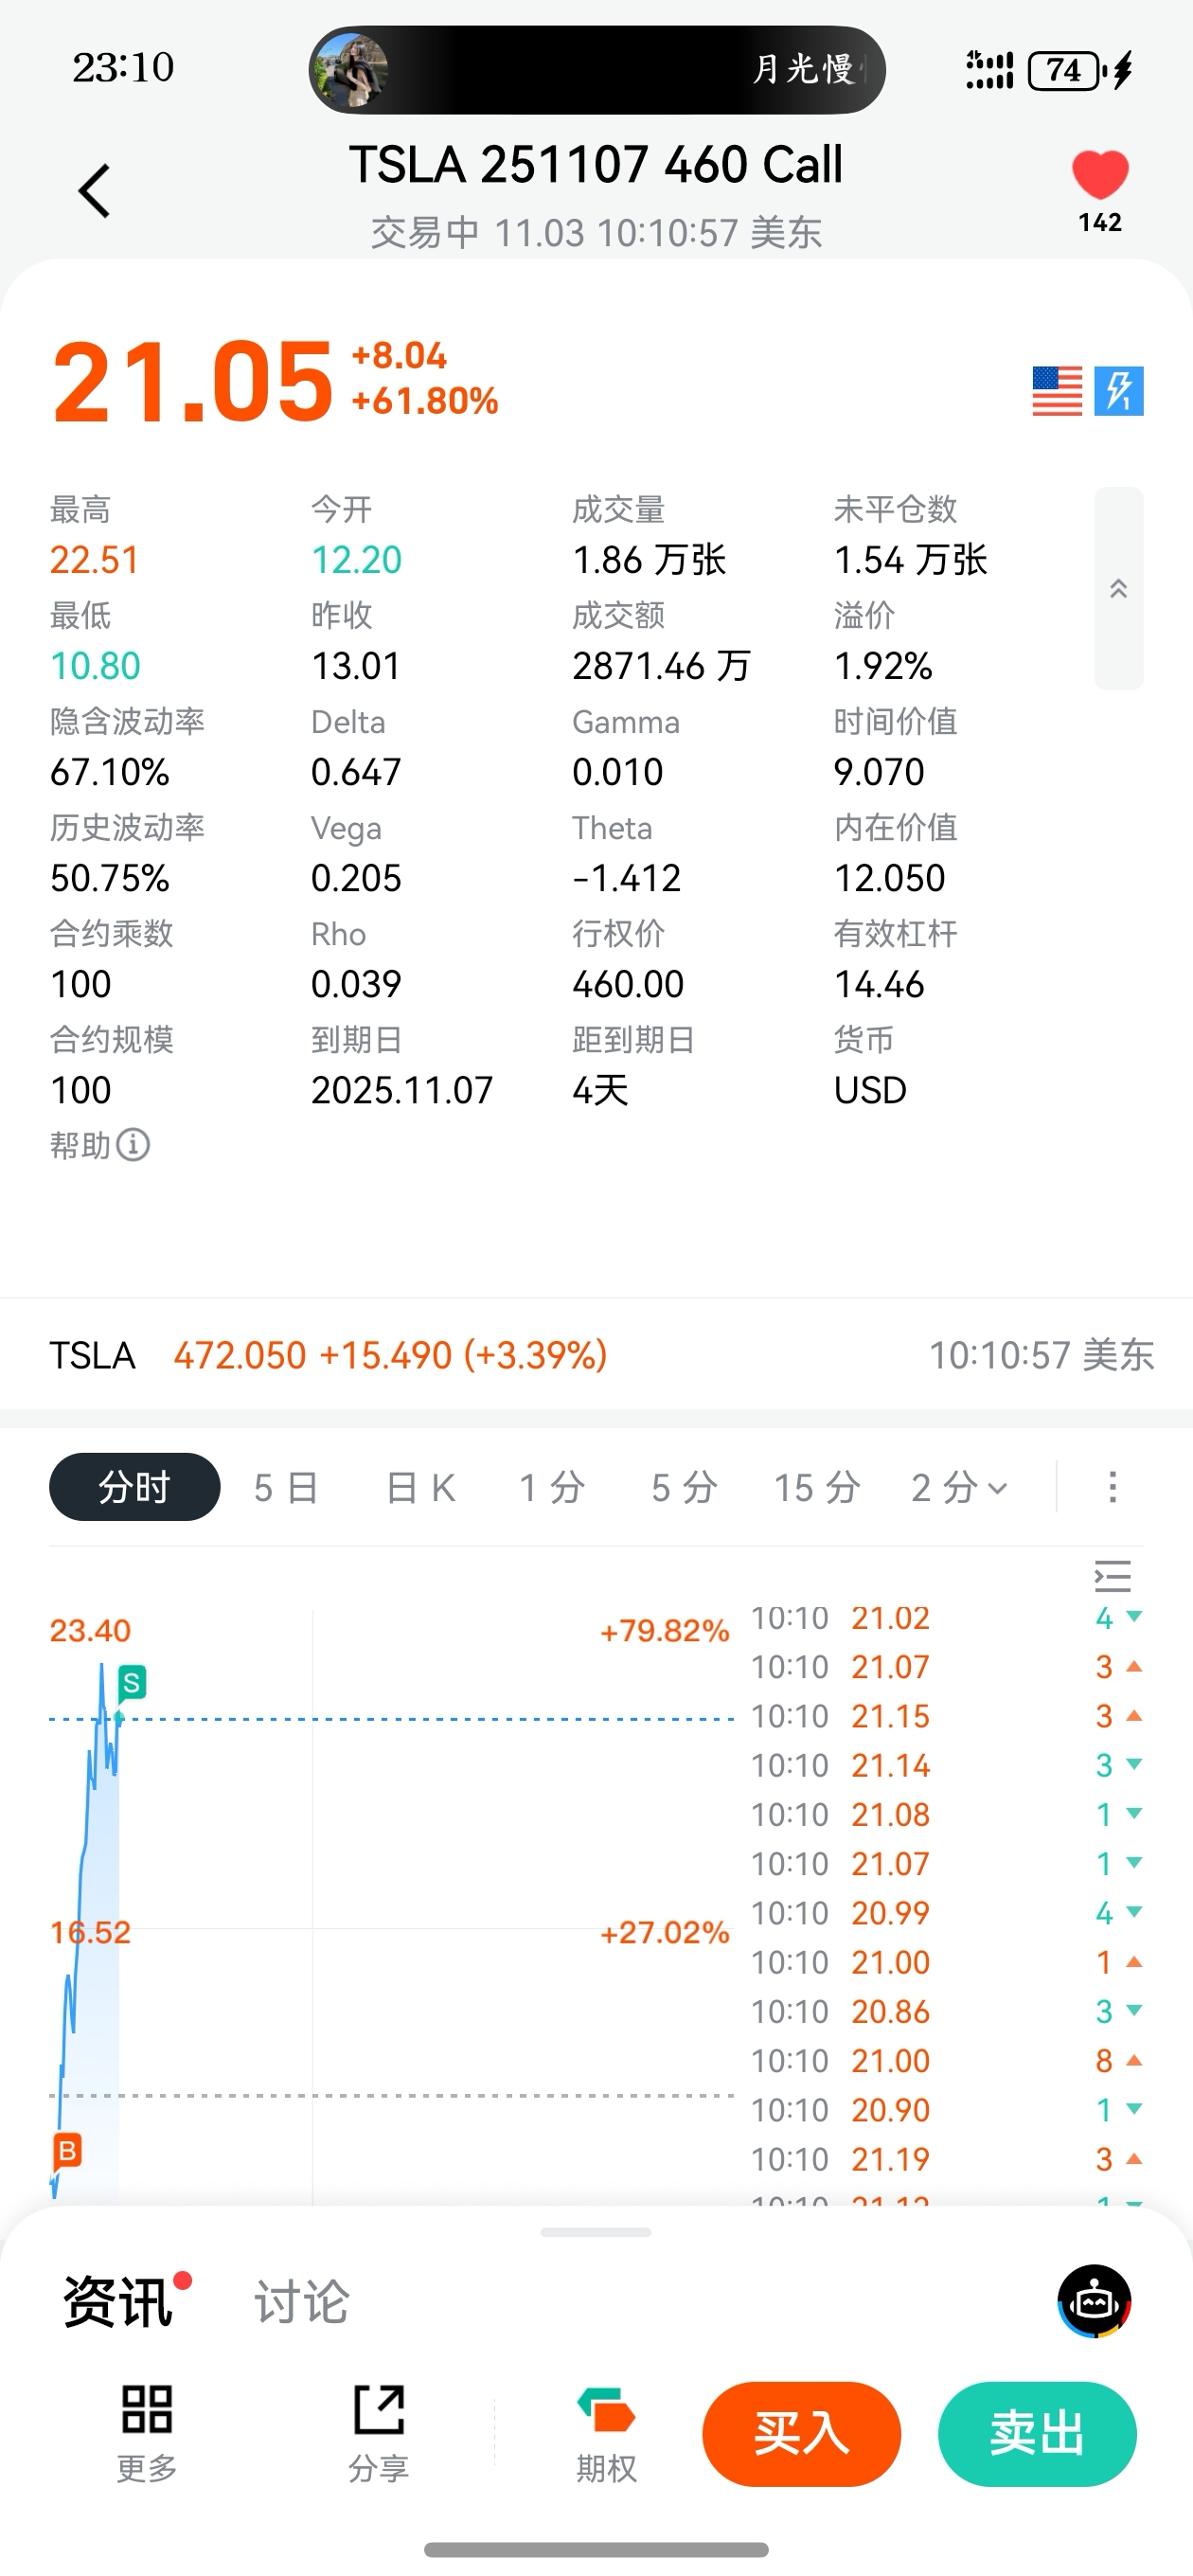Tap the green 卖出 sell button
The height and width of the screenshot is (2576, 1193).
(1037, 2433)
